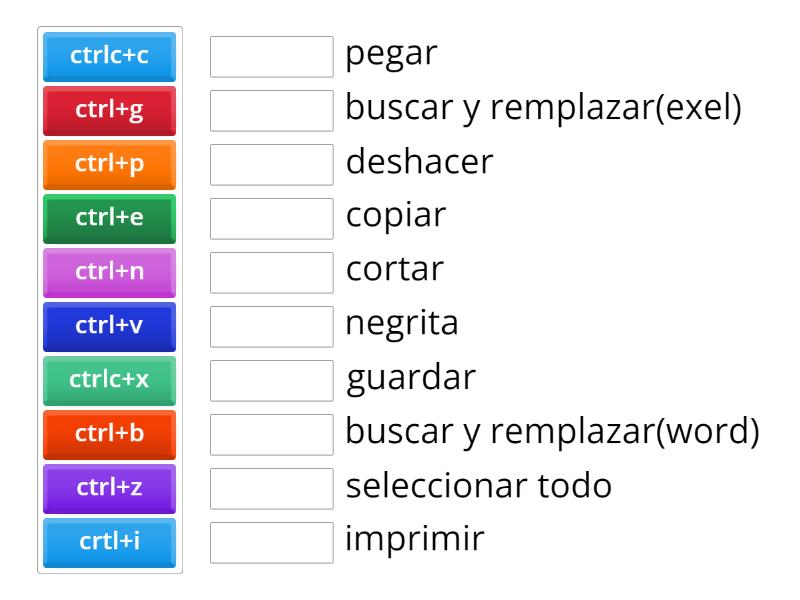Select the ctrlc+c blue tile

point(110,58)
